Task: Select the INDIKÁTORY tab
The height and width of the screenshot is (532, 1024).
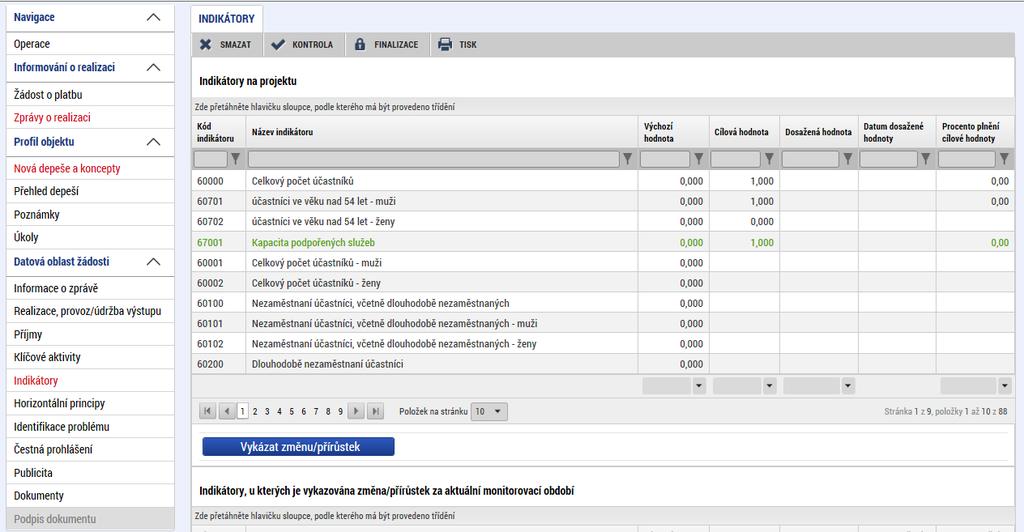Action: pyautogui.click(x=227, y=19)
